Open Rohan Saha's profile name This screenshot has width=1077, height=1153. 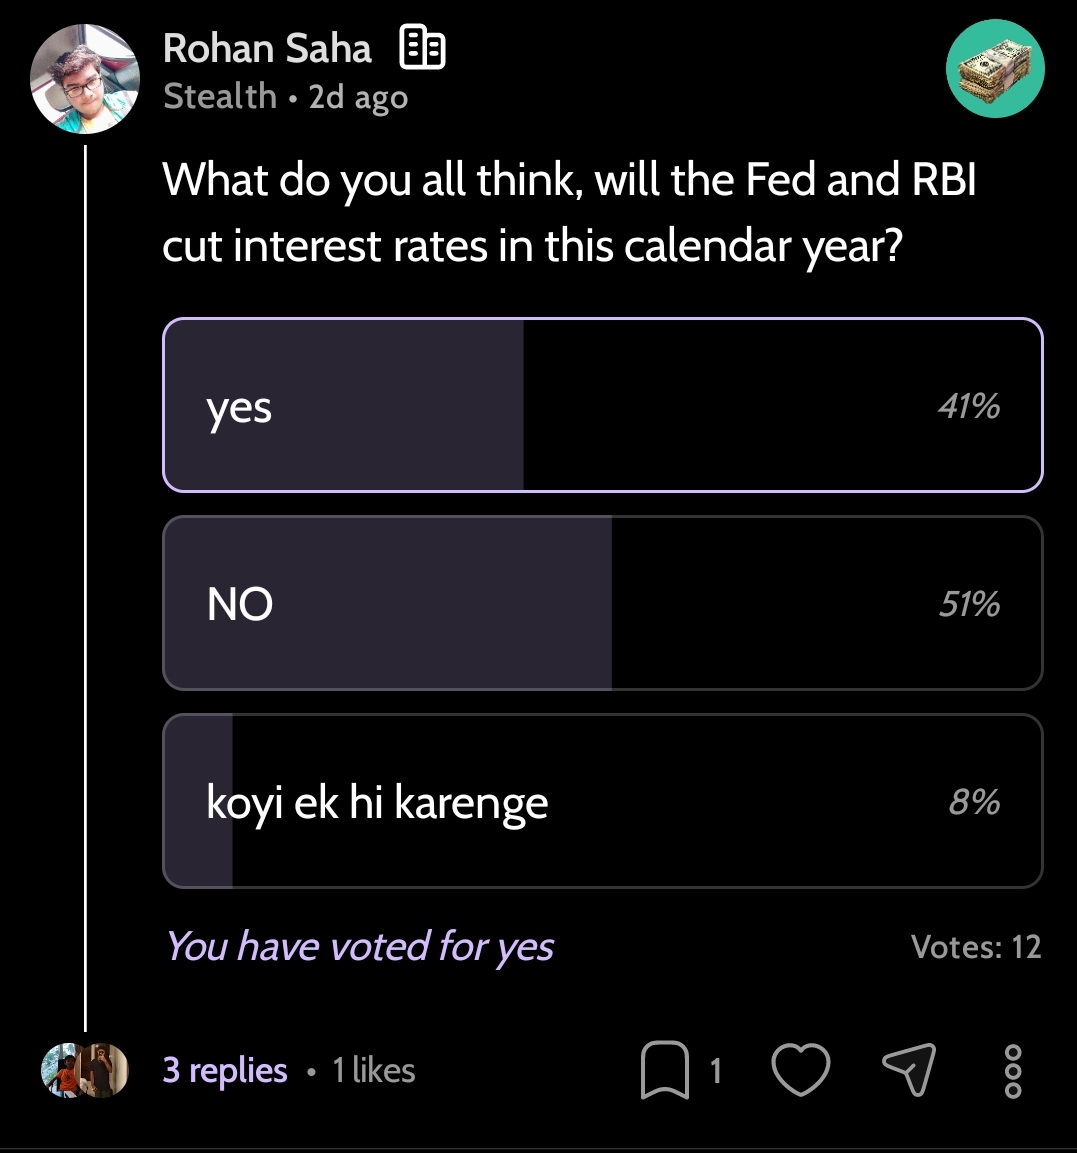click(267, 48)
